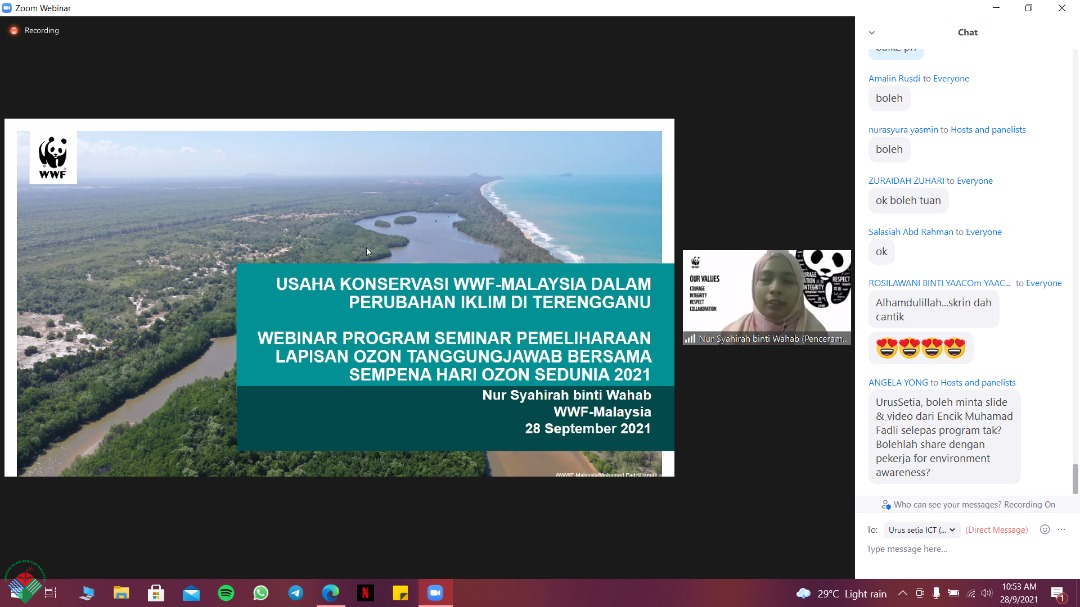Show hidden system tray icons chevron
Image resolution: width=1080 pixels, height=607 pixels.
click(x=902, y=593)
